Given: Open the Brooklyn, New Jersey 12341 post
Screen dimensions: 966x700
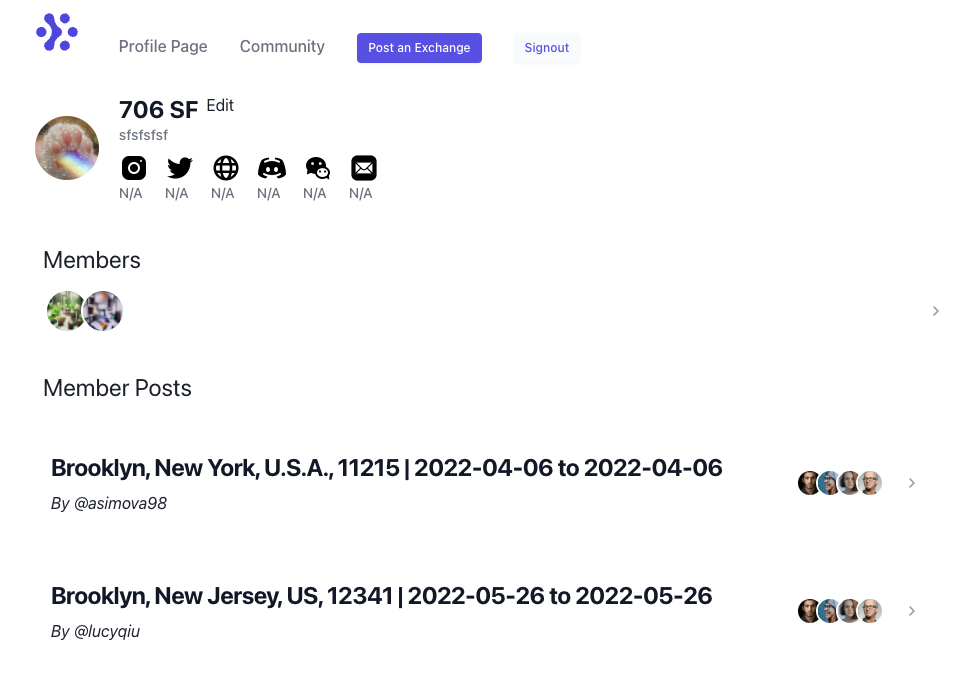Looking at the screenshot, I should [381, 596].
